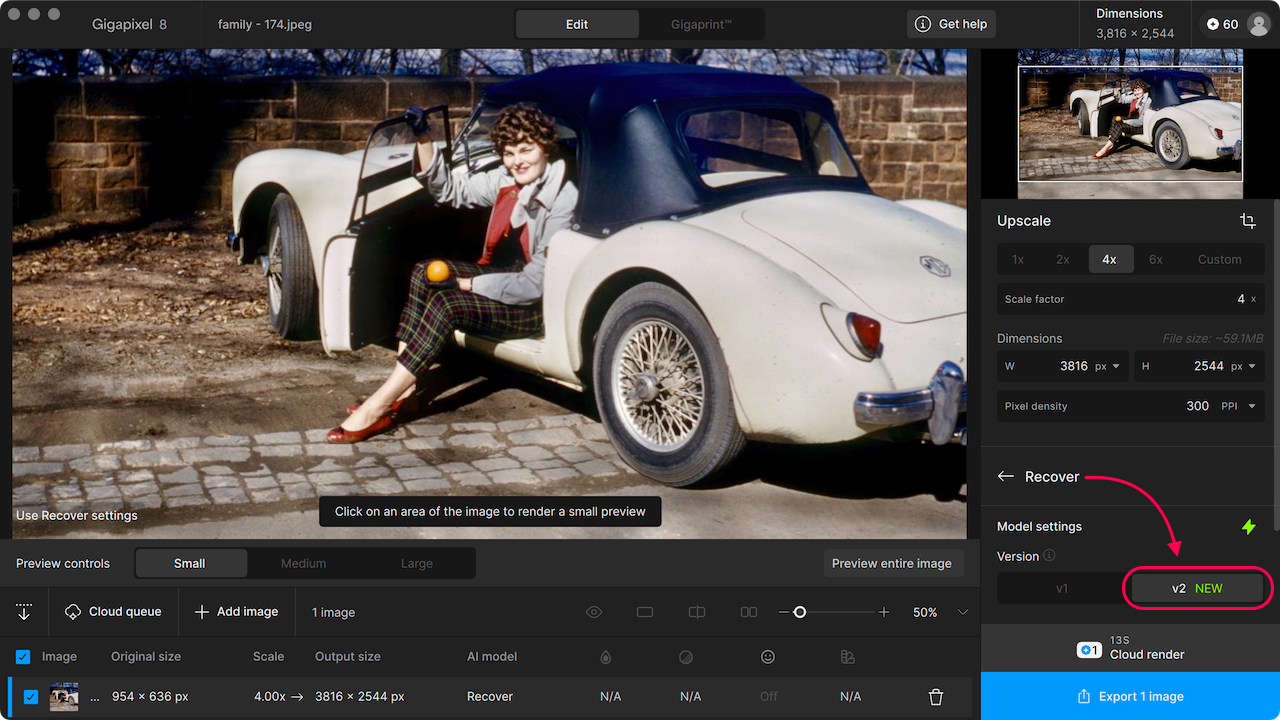
Task: Open the width px unit dropdown
Action: (x=1108, y=366)
